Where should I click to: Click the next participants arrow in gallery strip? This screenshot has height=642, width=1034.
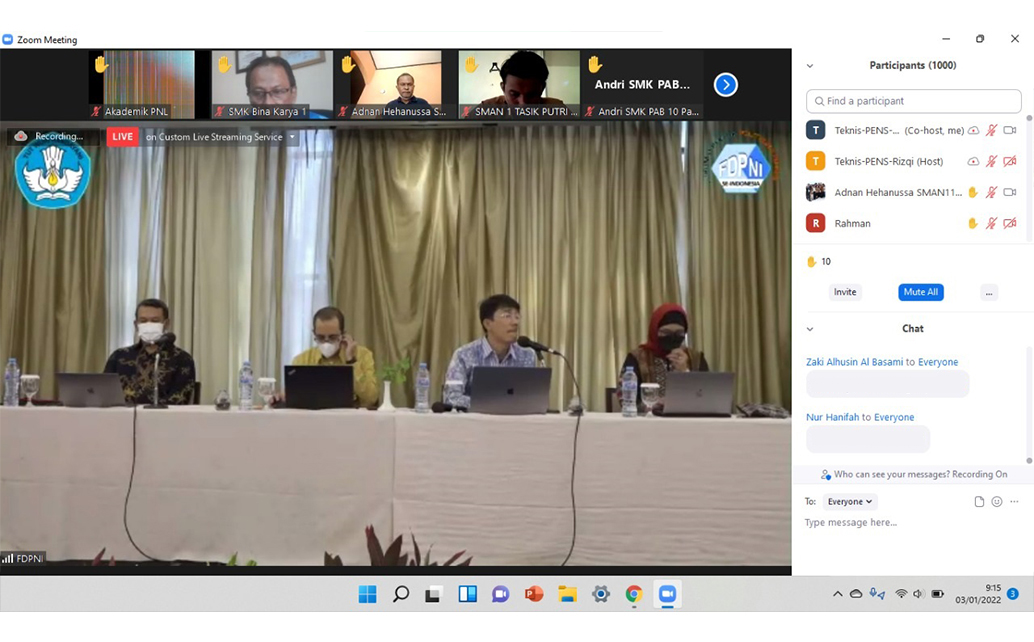tap(726, 85)
